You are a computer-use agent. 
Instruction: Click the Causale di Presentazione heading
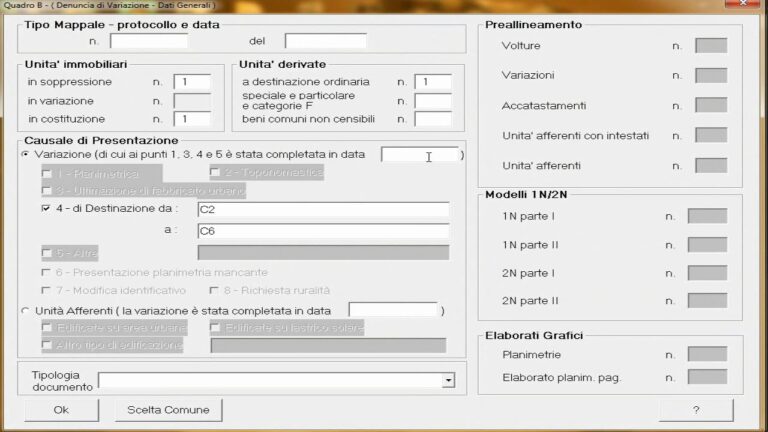click(x=101, y=141)
